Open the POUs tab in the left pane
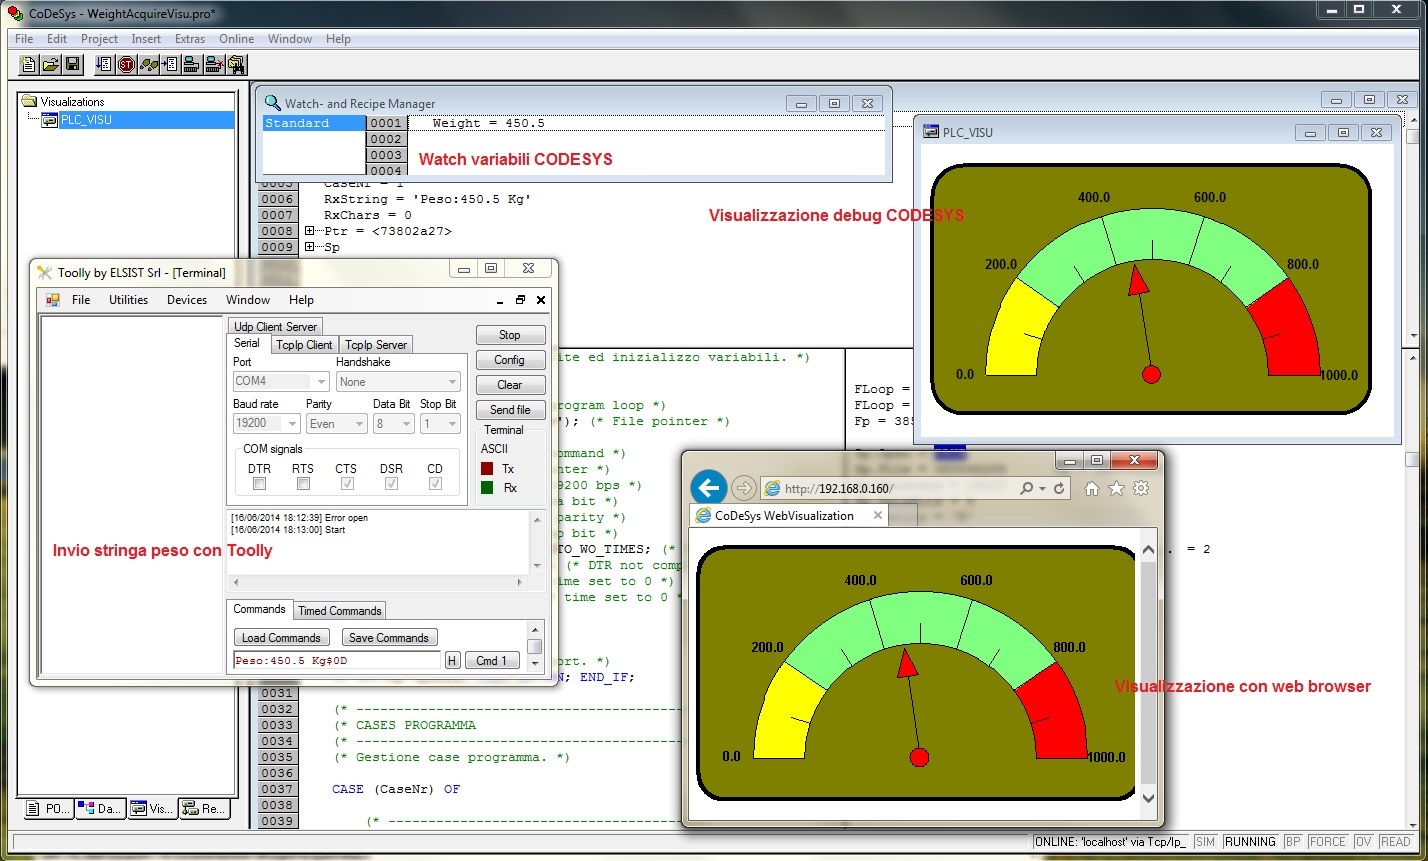The image size is (1428, 861). 47,809
